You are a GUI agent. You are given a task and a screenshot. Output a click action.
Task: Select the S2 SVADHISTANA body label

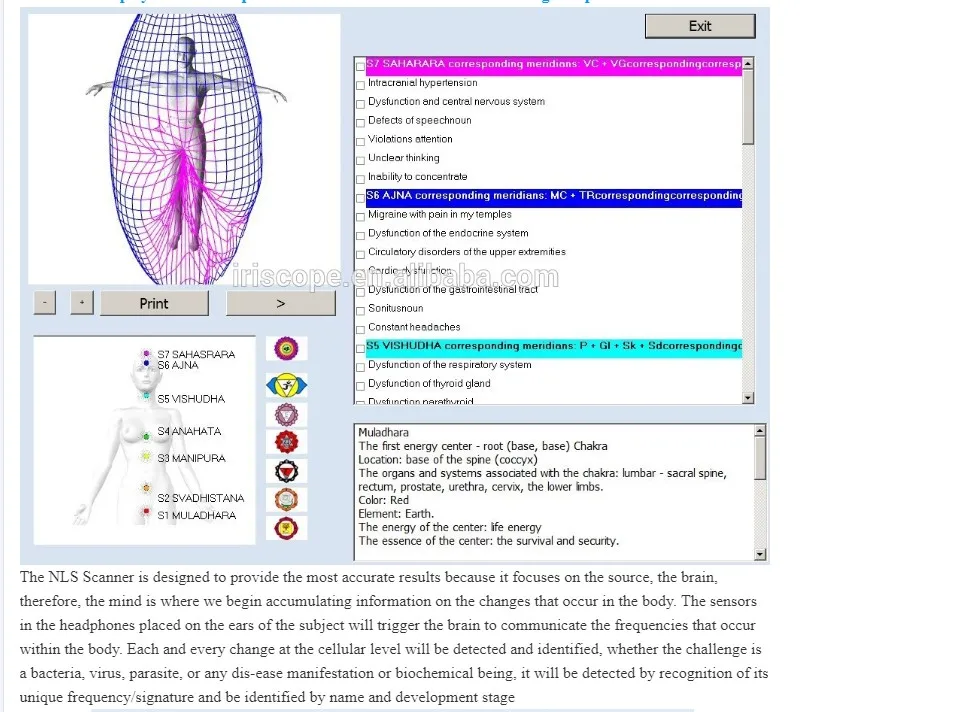[201, 499]
